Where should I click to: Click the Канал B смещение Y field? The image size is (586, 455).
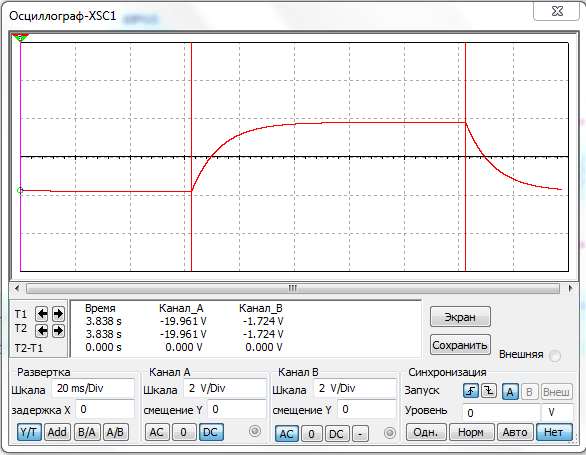(367, 409)
